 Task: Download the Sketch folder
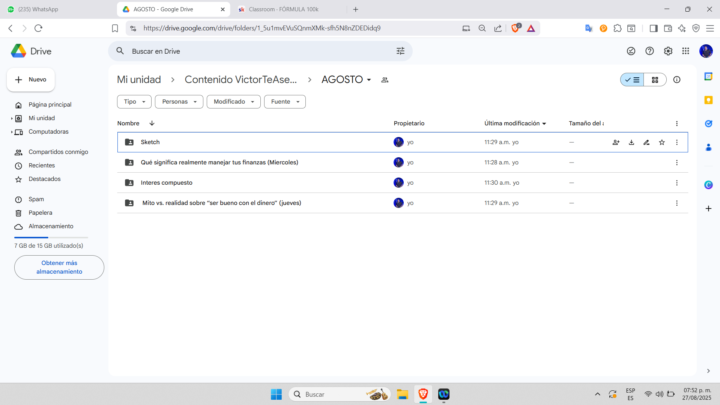click(631, 142)
